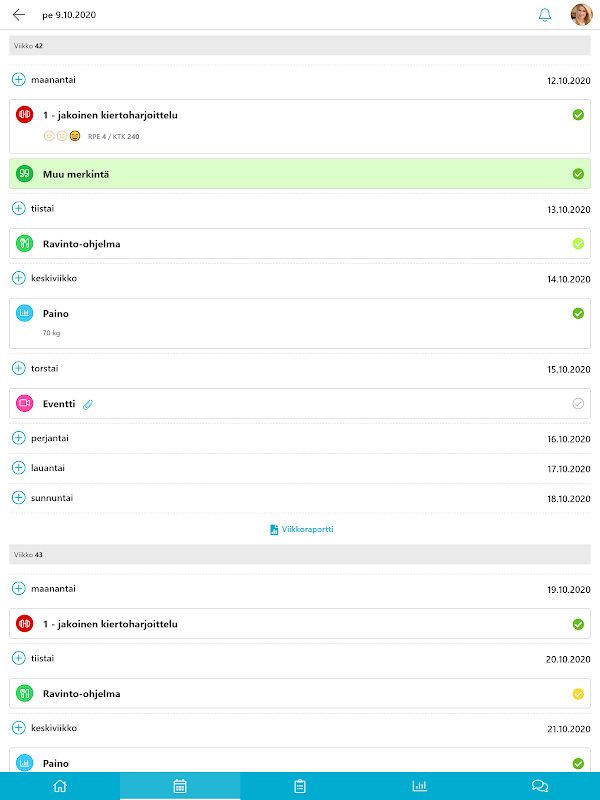Toggle the Eventti completion checkmark
600x800 pixels.
(x=578, y=404)
